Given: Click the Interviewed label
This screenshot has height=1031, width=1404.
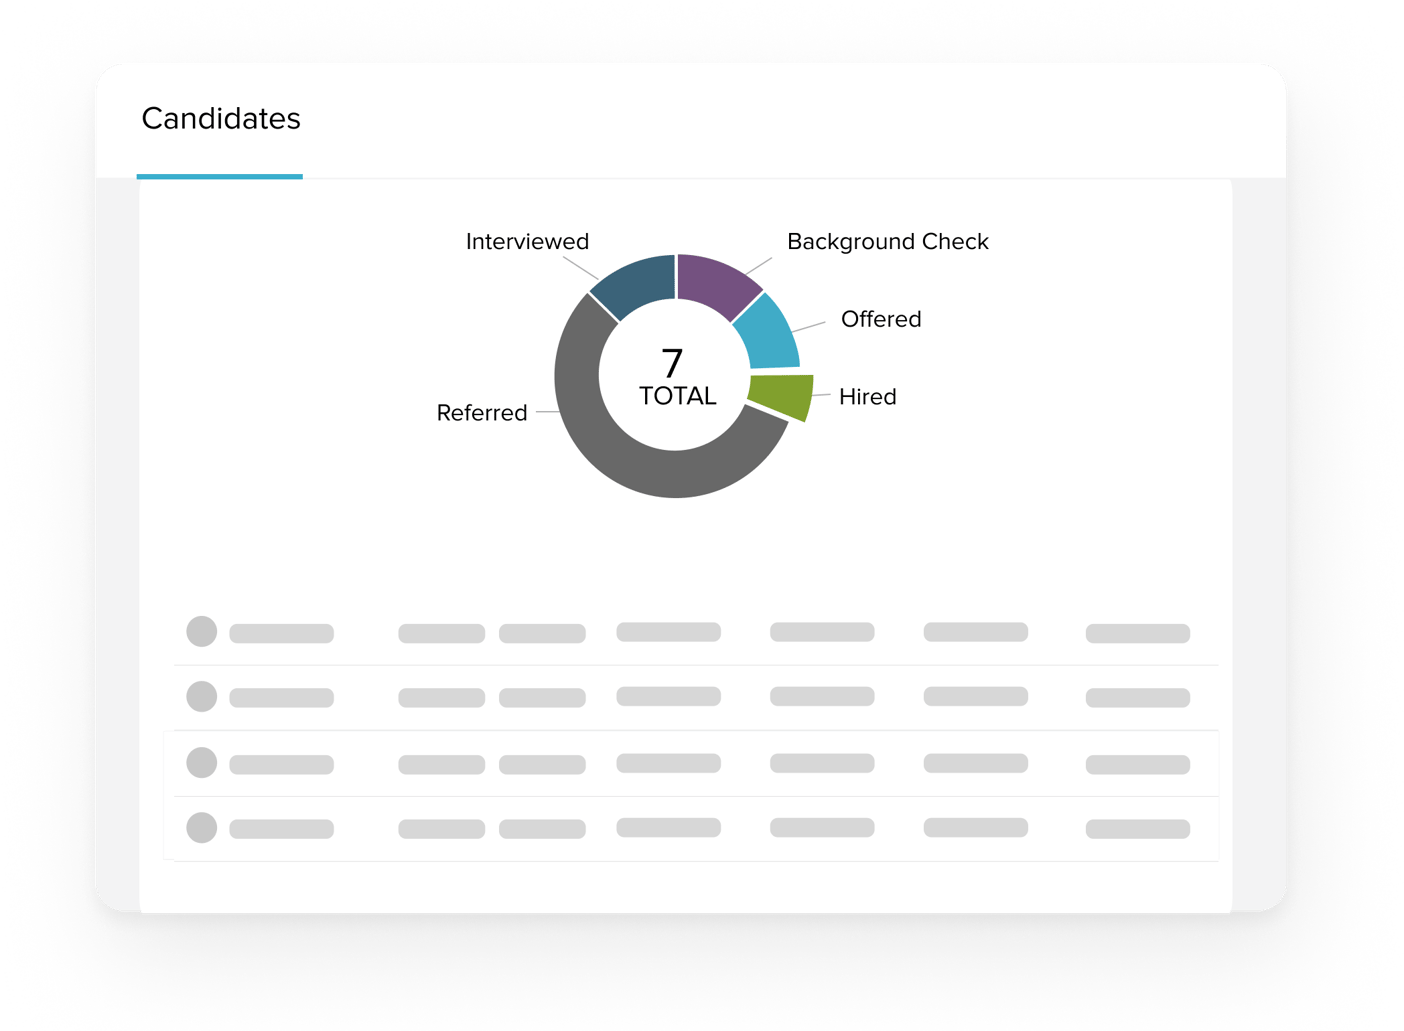Looking at the screenshot, I should 526,241.
